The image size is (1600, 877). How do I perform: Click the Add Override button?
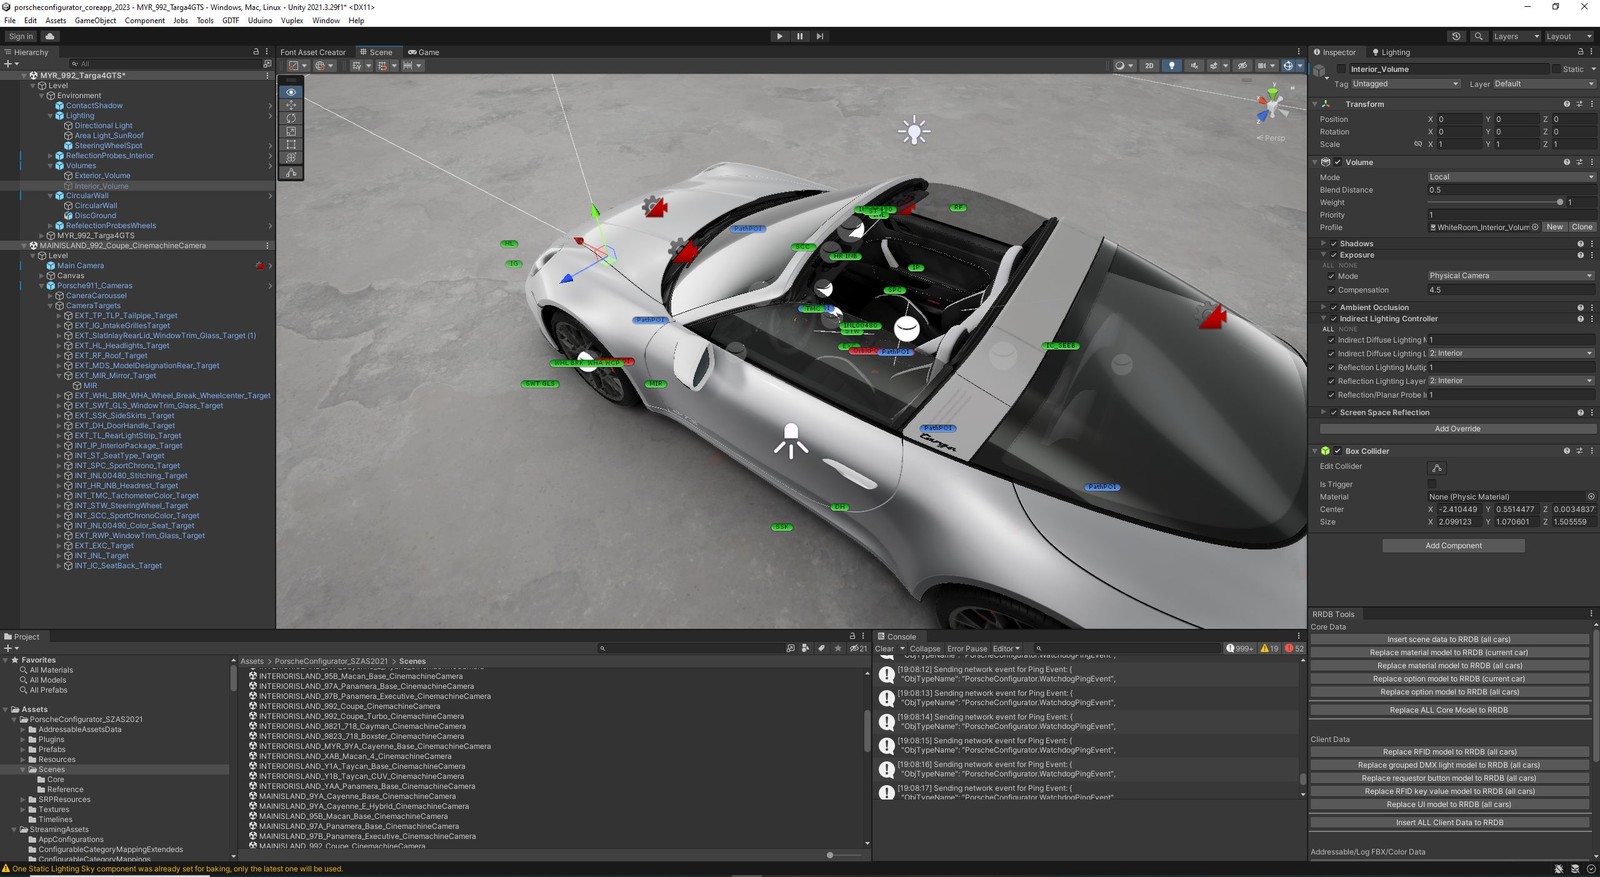[x=1457, y=429]
